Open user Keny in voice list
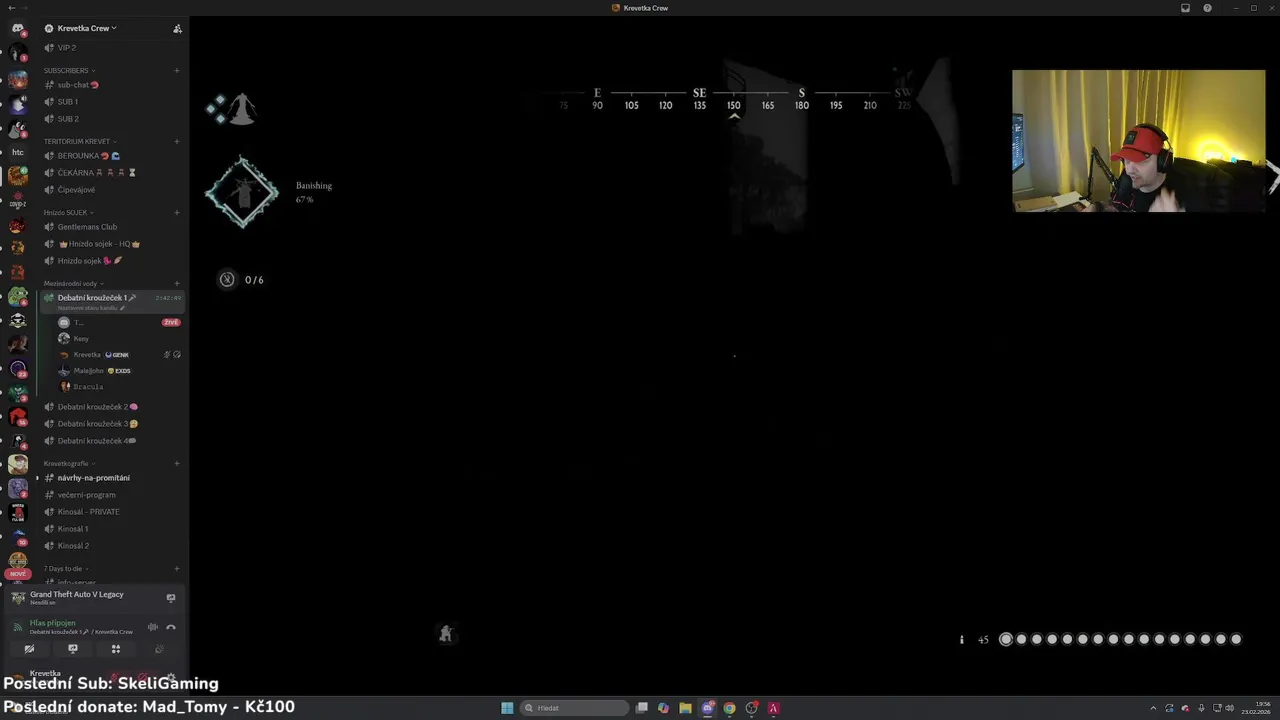The width and height of the screenshot is (1280, 720). pyautogui.click(x=118, y=338)
